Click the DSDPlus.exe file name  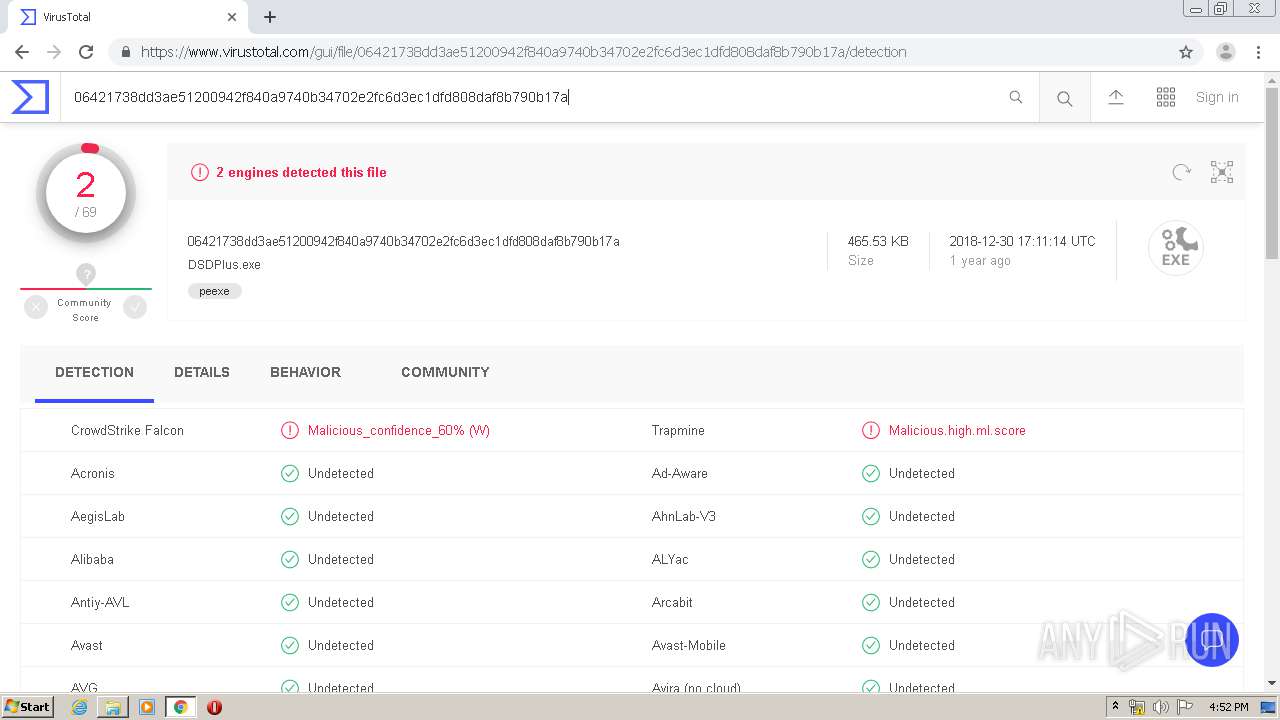(x=224, y=265)
